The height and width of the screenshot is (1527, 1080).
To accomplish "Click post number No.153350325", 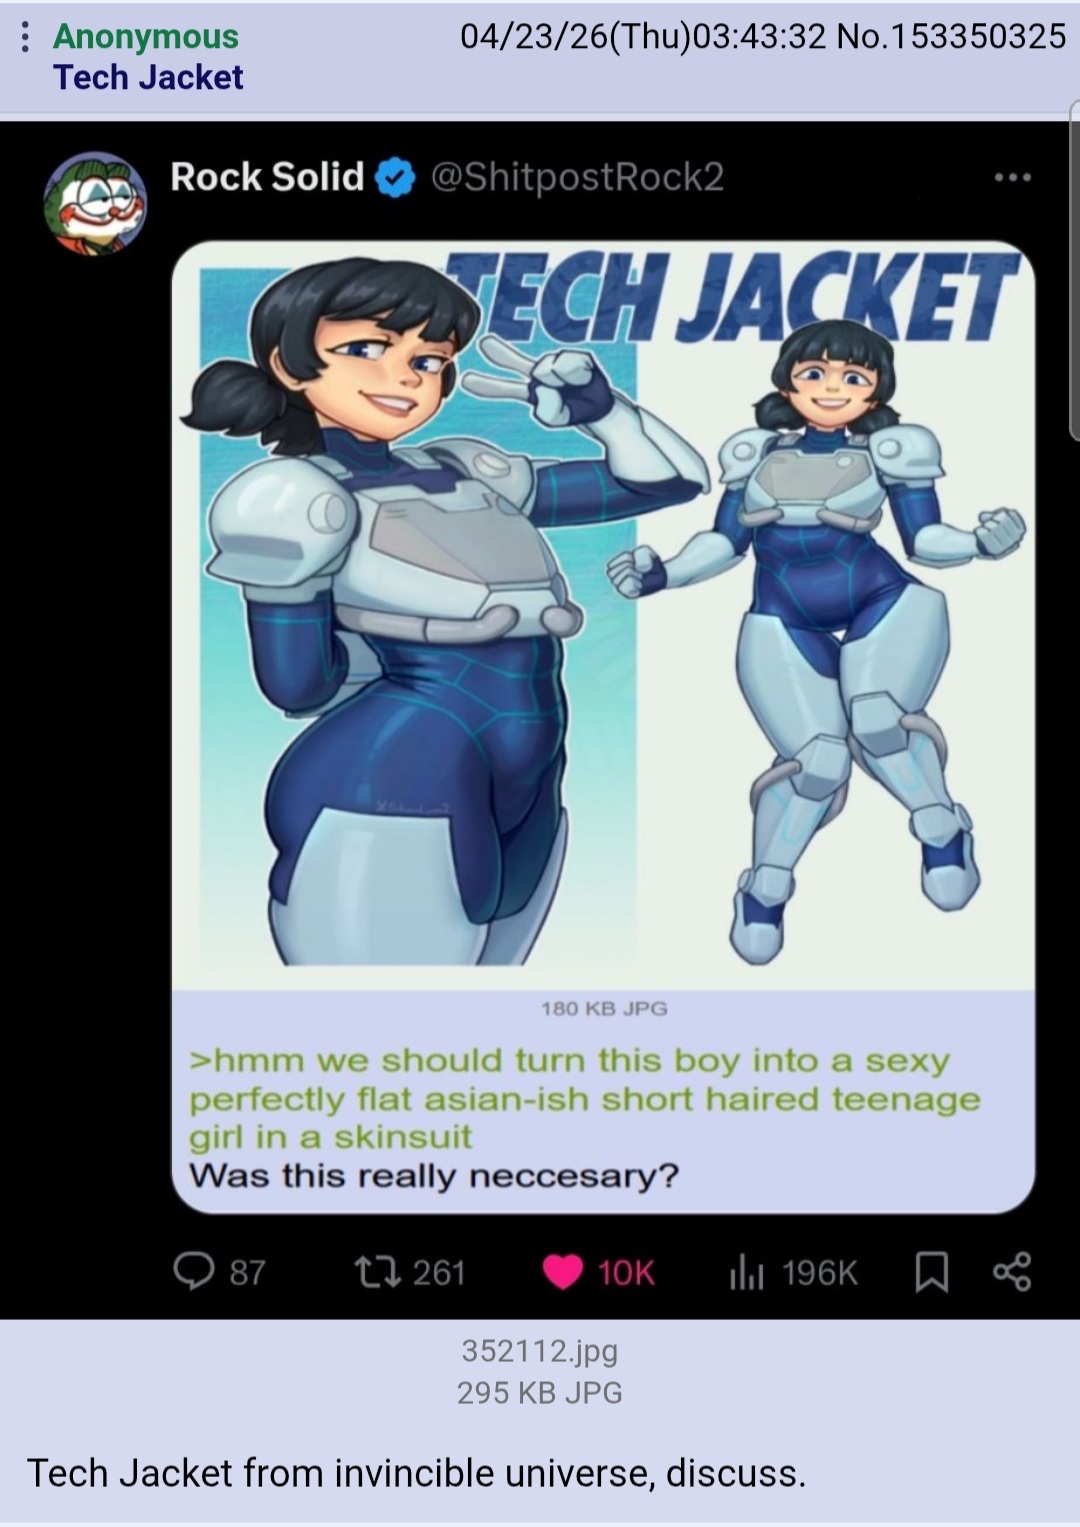I will point(951,36).
